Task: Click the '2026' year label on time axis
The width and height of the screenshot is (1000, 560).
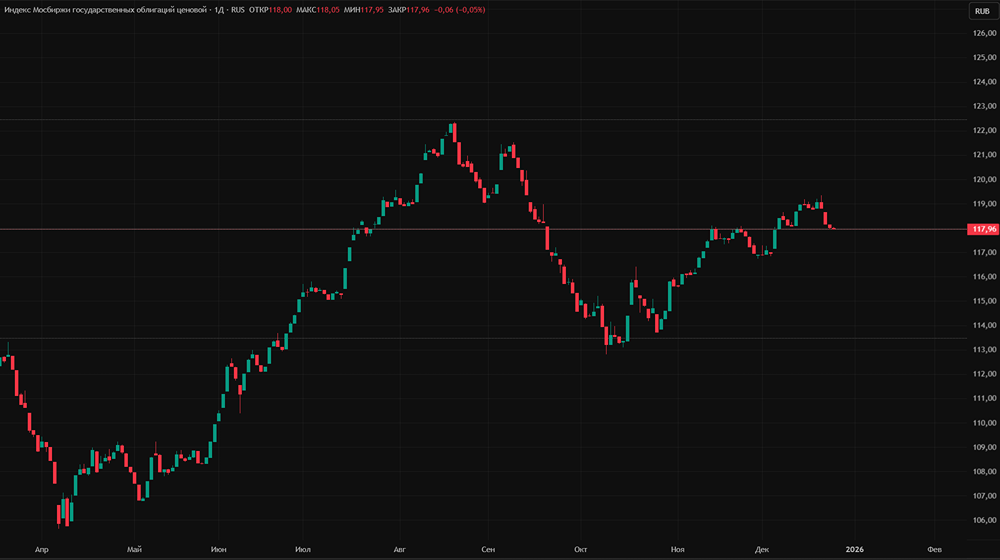Action: click(x=855, y=549)
